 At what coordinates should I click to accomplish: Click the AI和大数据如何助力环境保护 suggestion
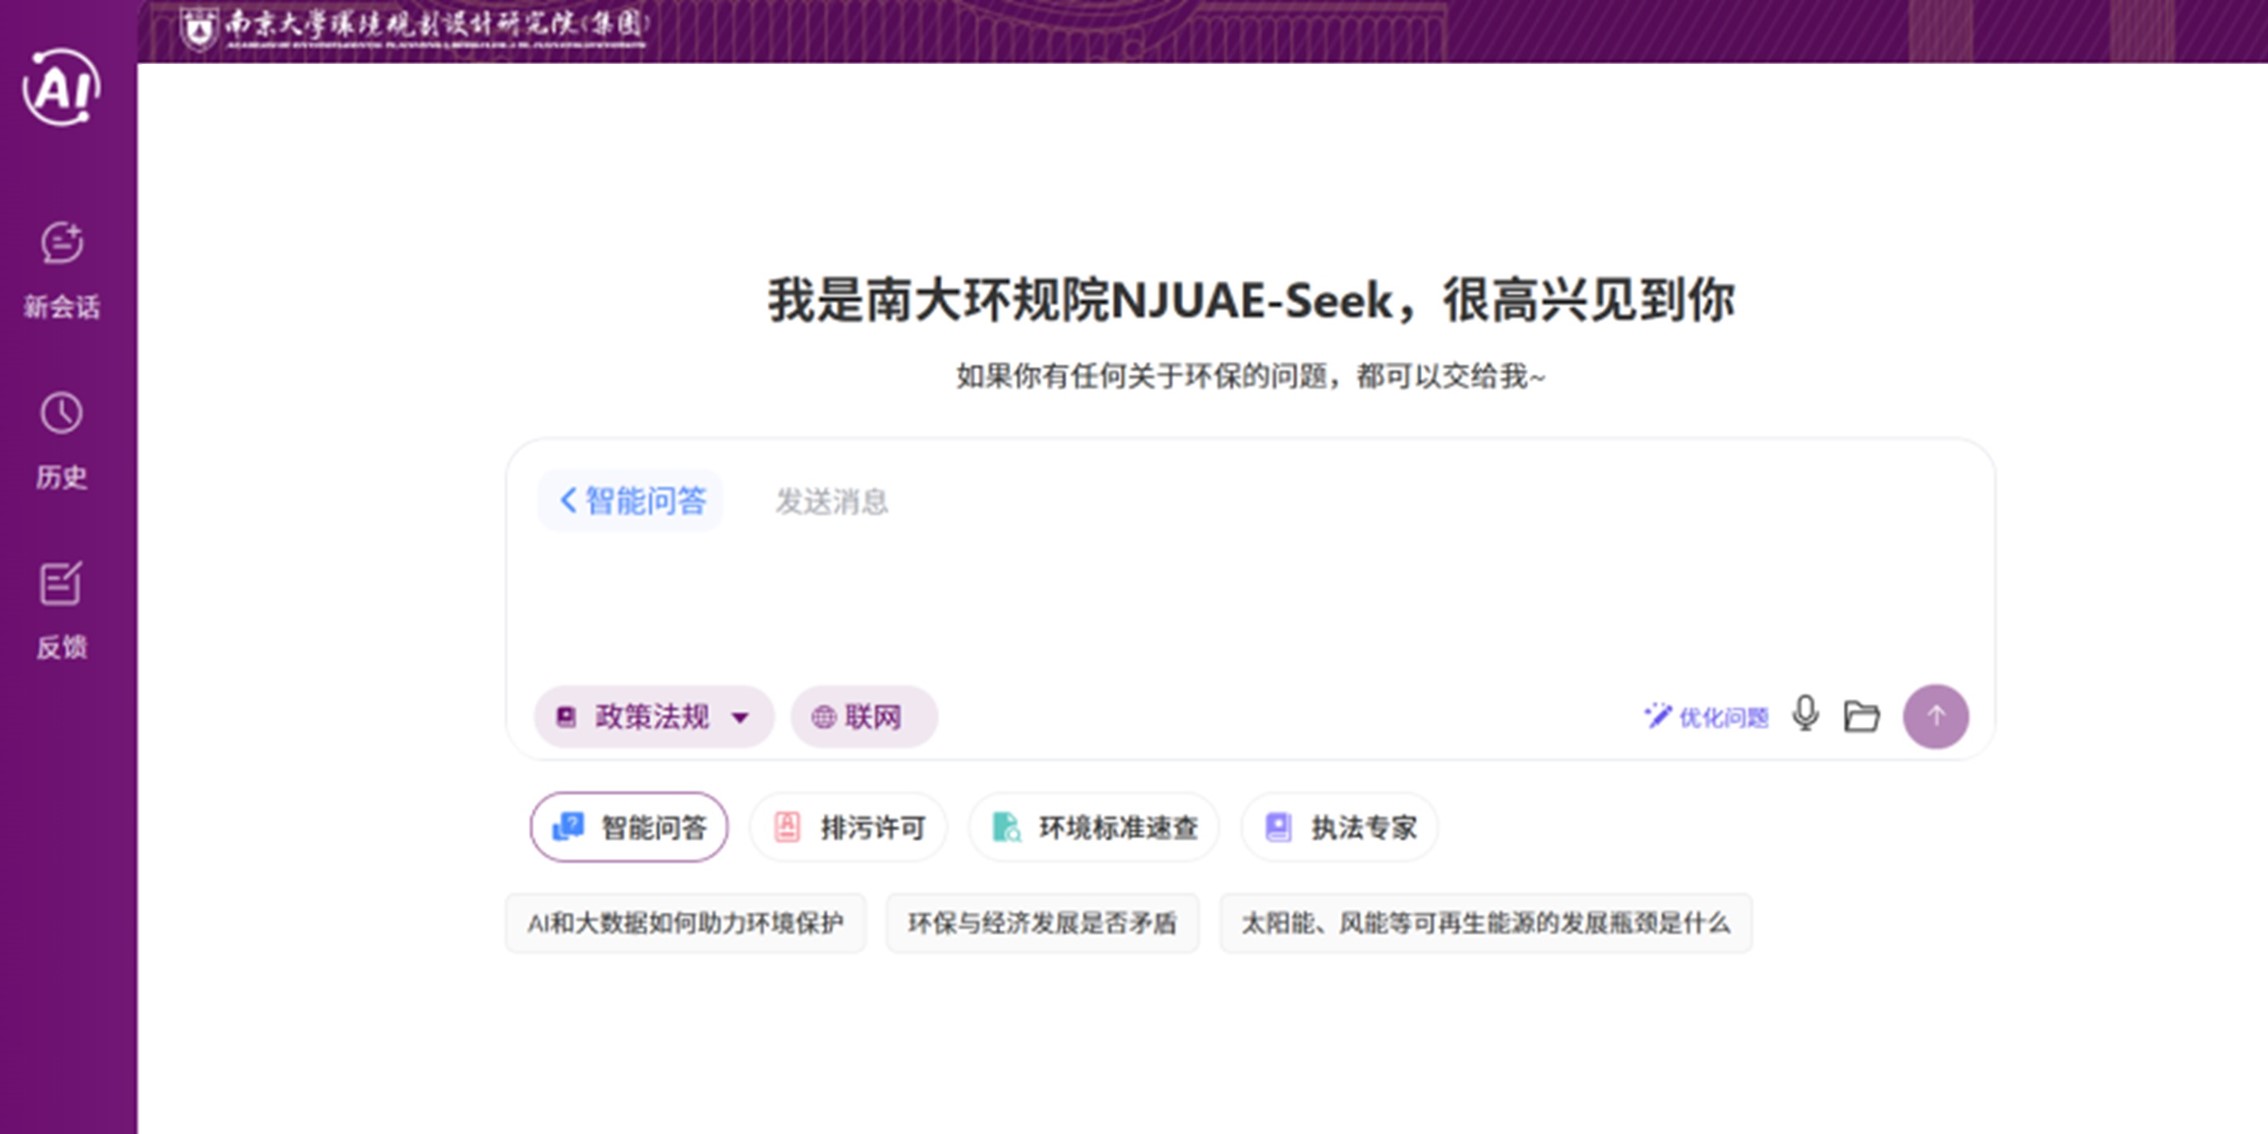click(x=686, y=923)
